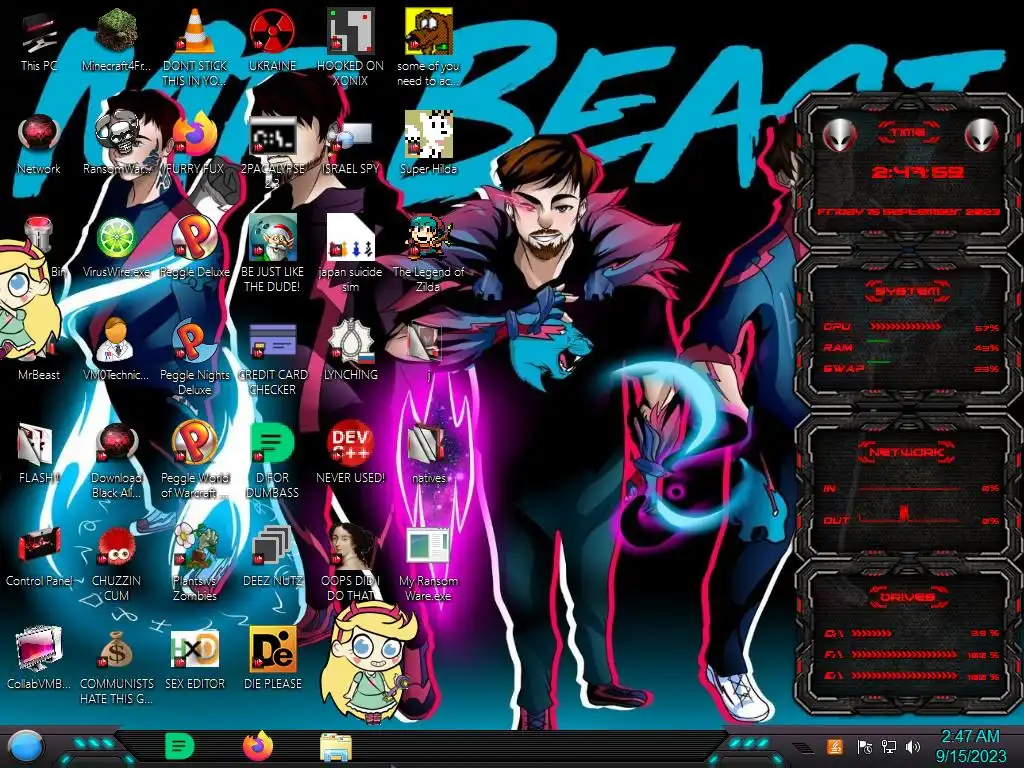Open the Peggle Deluxe icon
The image size is (1024, 768).
click(x=195, y=238)
